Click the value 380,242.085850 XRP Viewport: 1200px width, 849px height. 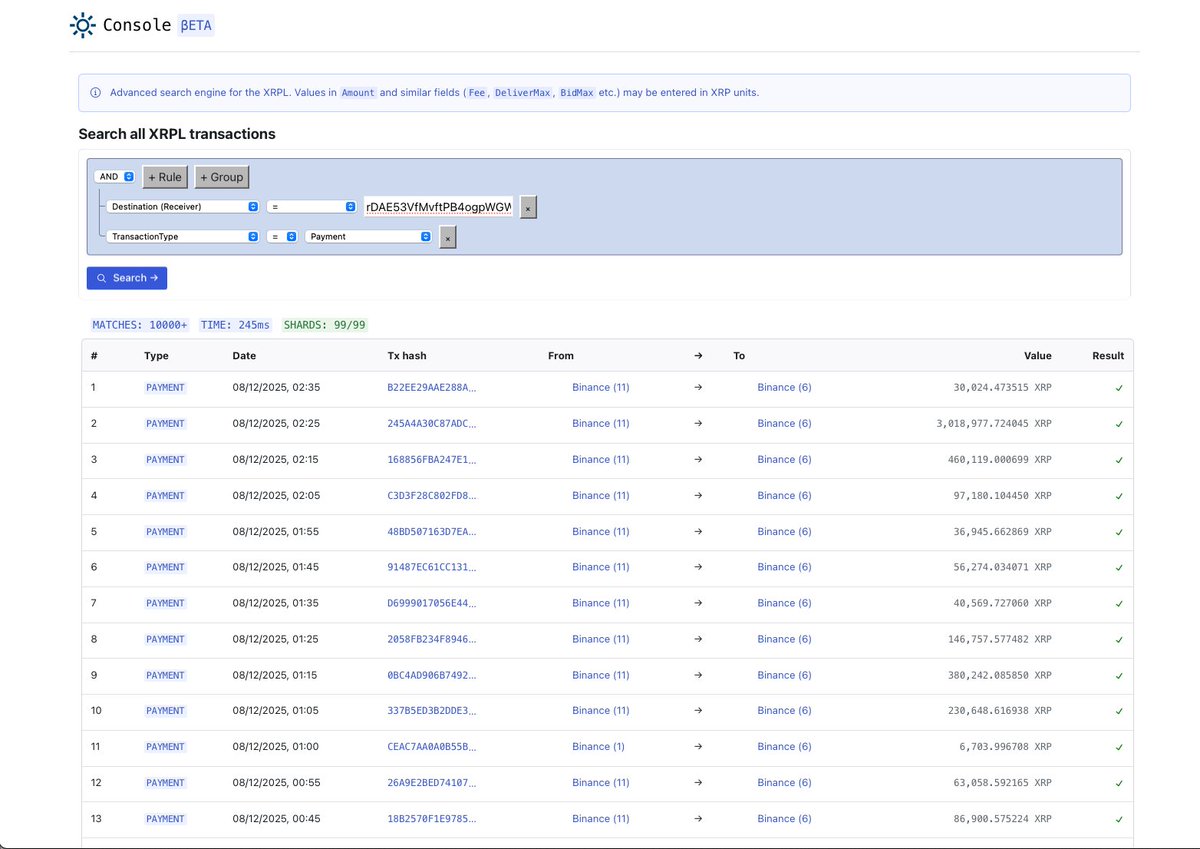(x=1000, y=675)
